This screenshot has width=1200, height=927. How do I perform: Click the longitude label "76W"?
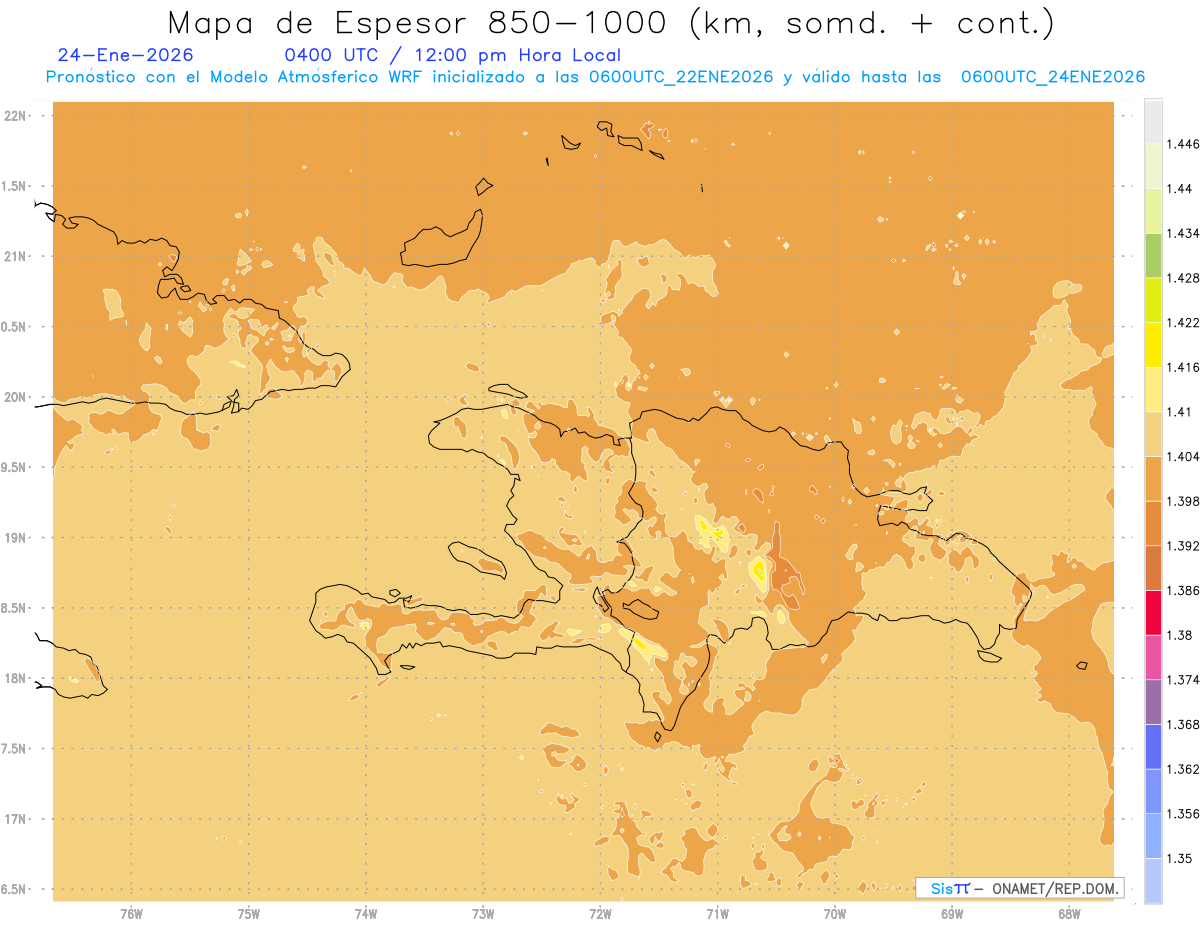[x=131, y=914]
